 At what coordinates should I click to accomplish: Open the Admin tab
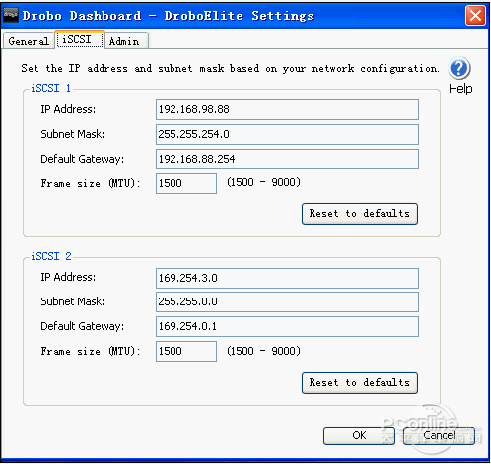126,41
